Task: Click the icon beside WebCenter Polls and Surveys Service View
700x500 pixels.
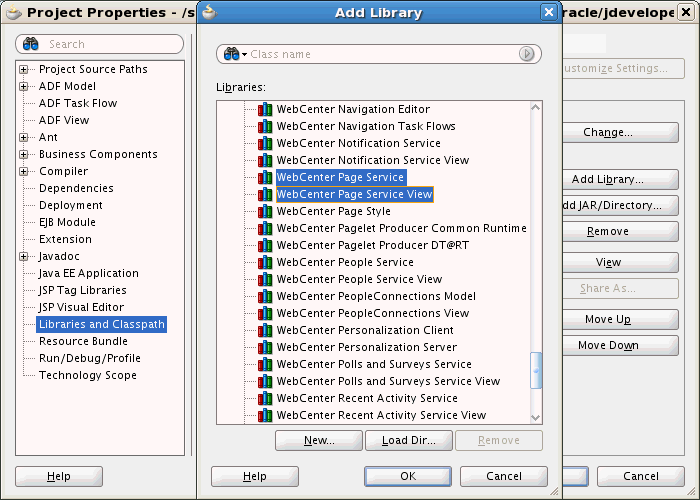Action: (265, 380)
